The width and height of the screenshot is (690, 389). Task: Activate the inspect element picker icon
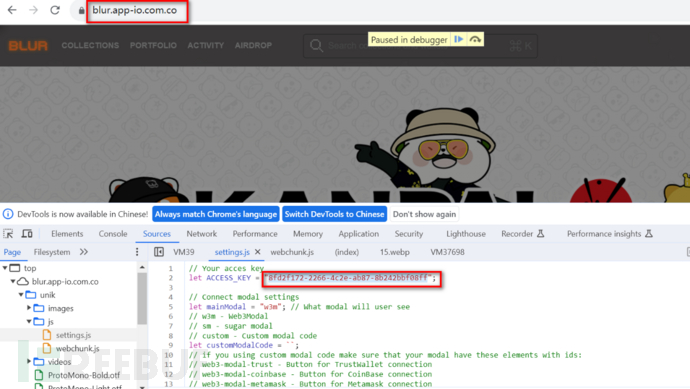[x=8, y=234]
